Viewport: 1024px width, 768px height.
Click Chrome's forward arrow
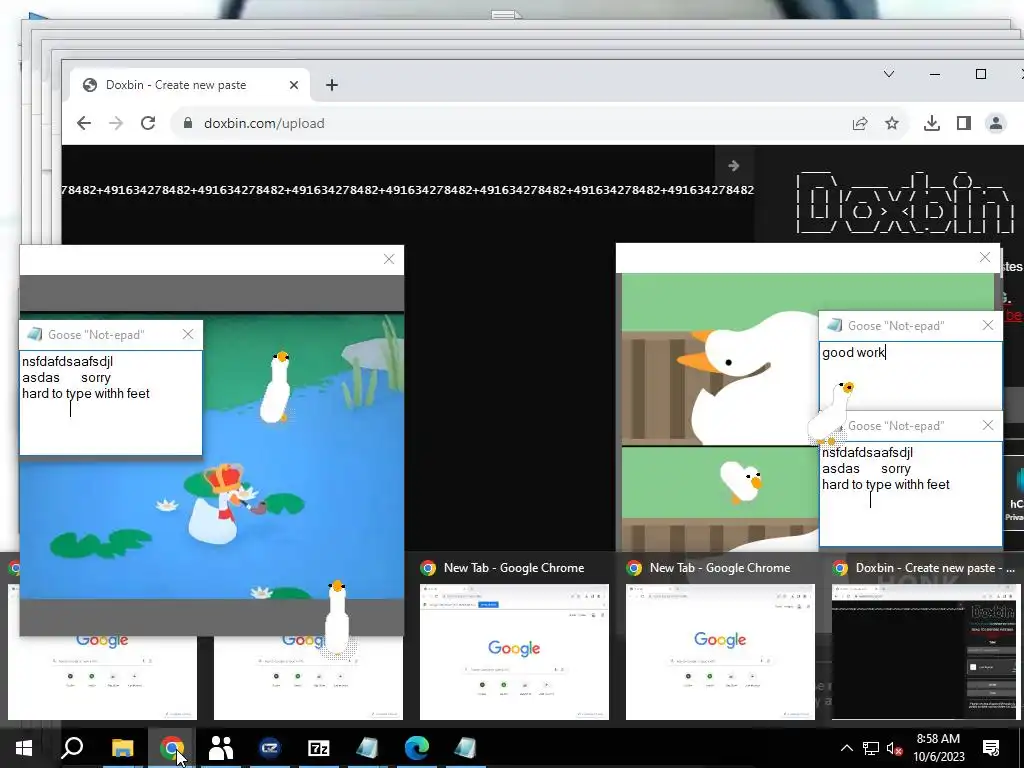coord(116,123)
